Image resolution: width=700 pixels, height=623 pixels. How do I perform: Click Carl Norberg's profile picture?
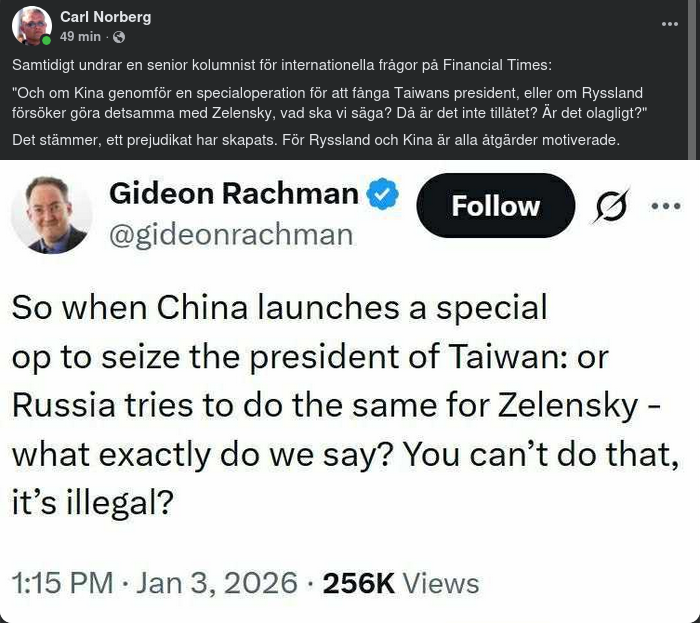coord(32,26)
